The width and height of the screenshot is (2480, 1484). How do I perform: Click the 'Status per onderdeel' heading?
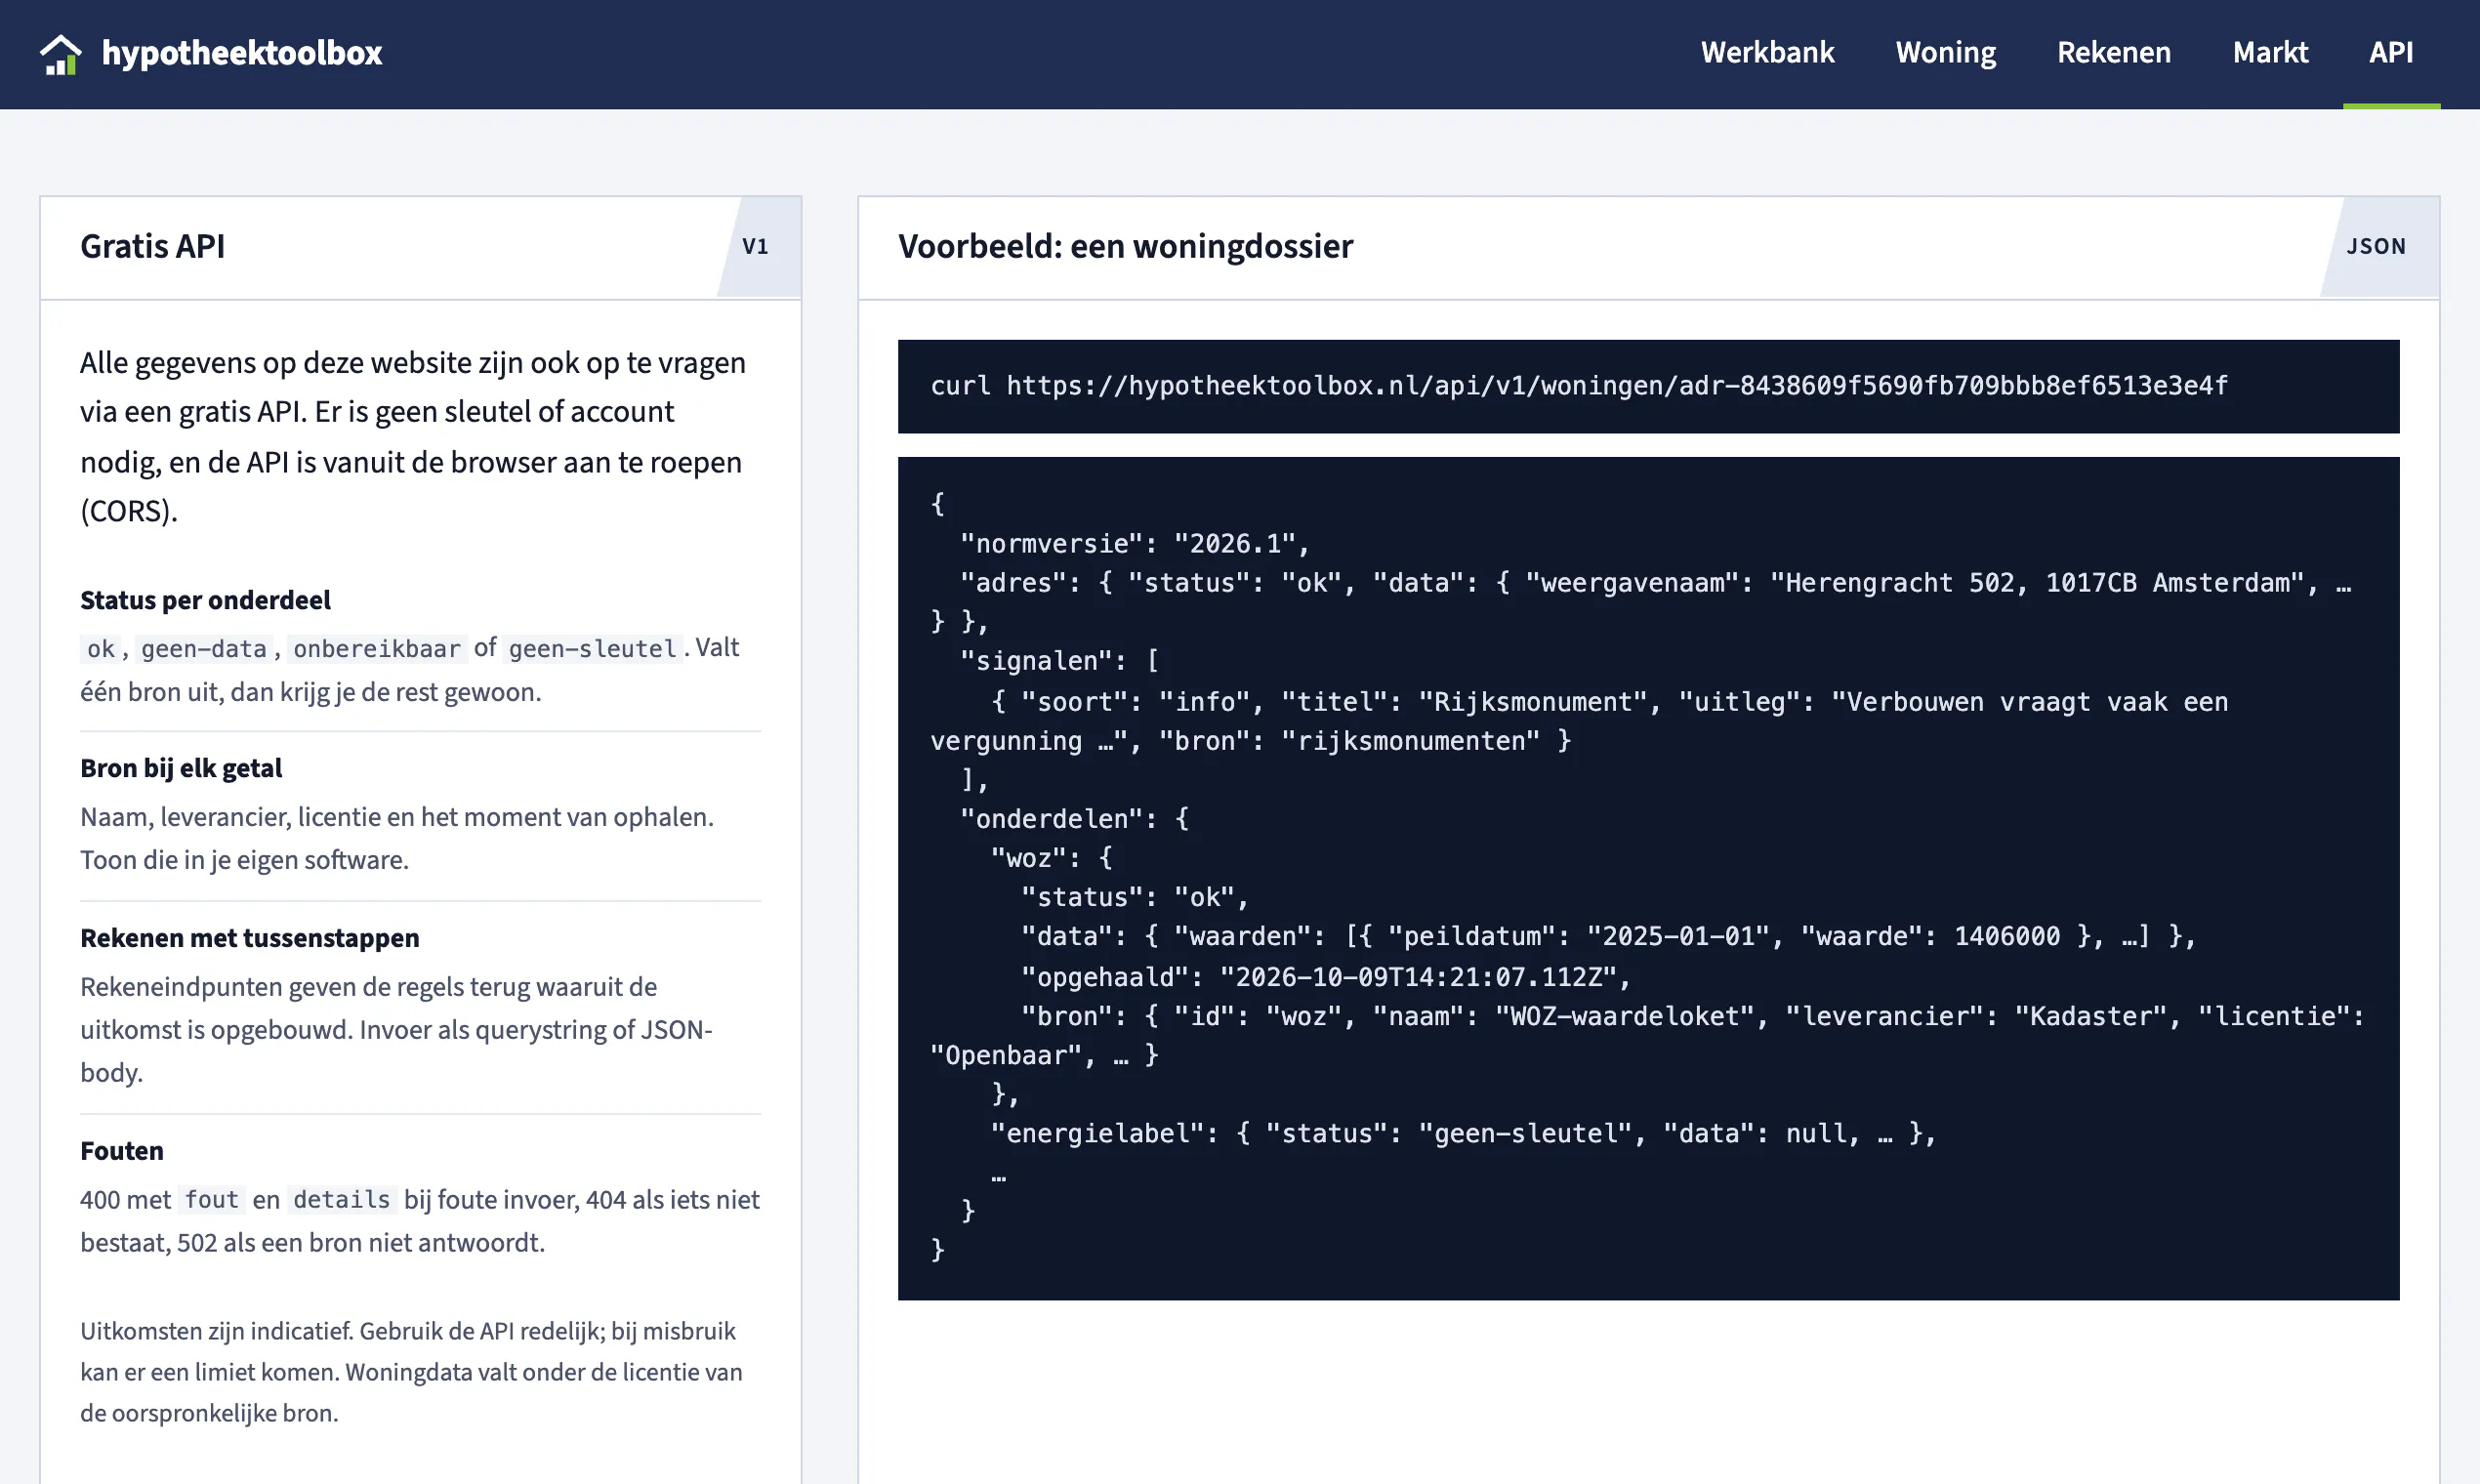click(205, 600)
